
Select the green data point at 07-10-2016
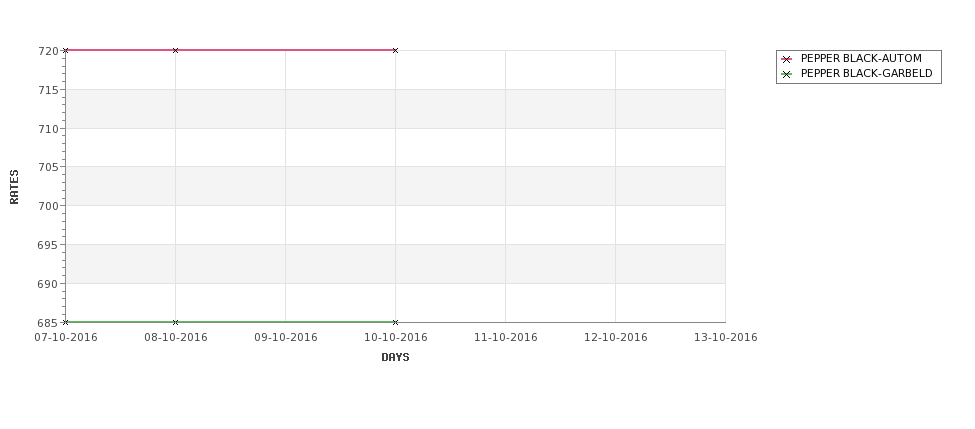(x=65, y=322)
